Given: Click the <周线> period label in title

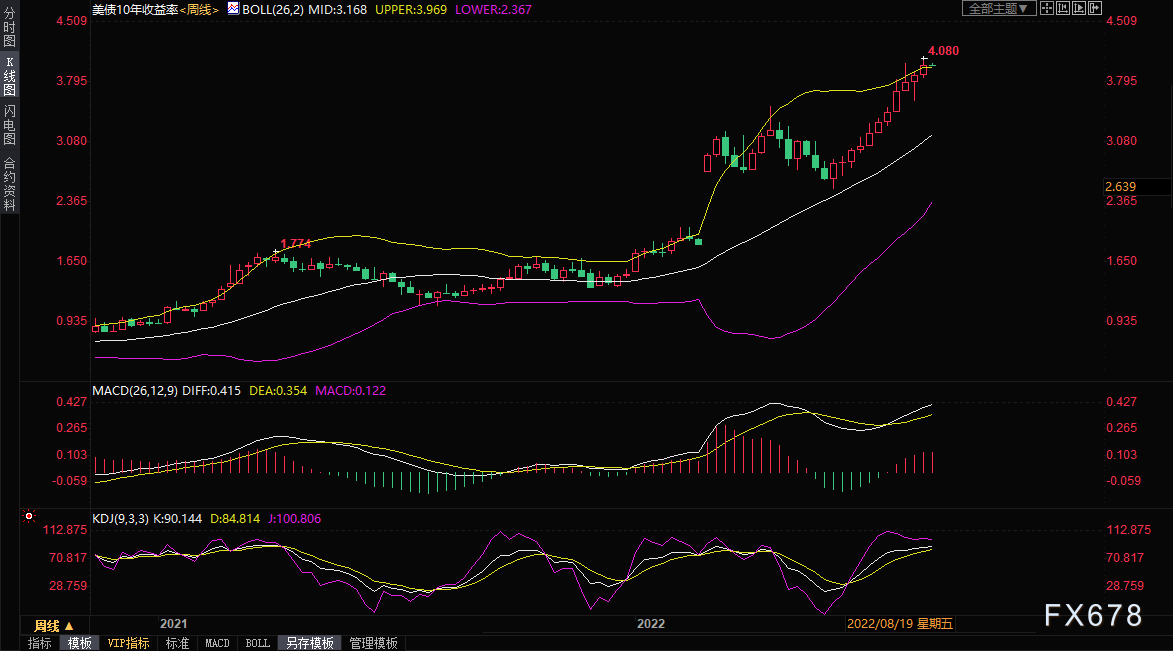Looking at the screenshot, I should (199, 10).
